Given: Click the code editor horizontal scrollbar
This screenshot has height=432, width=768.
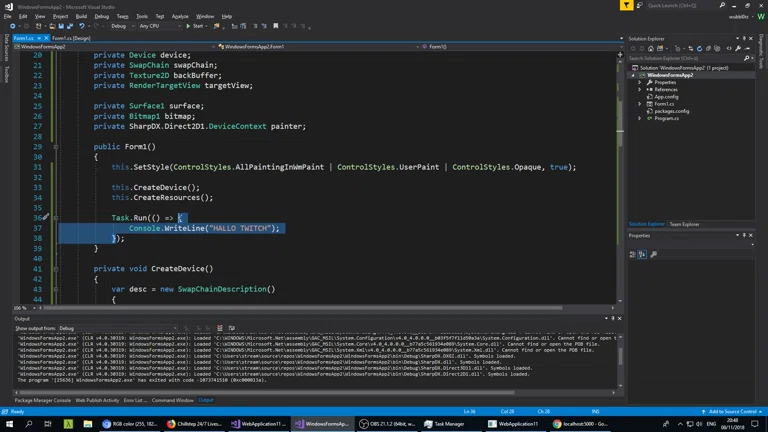Looking at the screenshot, I should 302,308.
